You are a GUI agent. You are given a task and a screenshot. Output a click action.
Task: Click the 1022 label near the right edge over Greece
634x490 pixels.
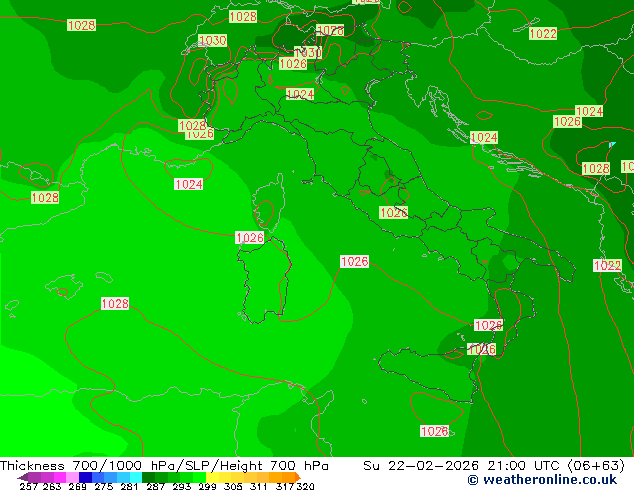pyautogui.click(x=607, y=266)
